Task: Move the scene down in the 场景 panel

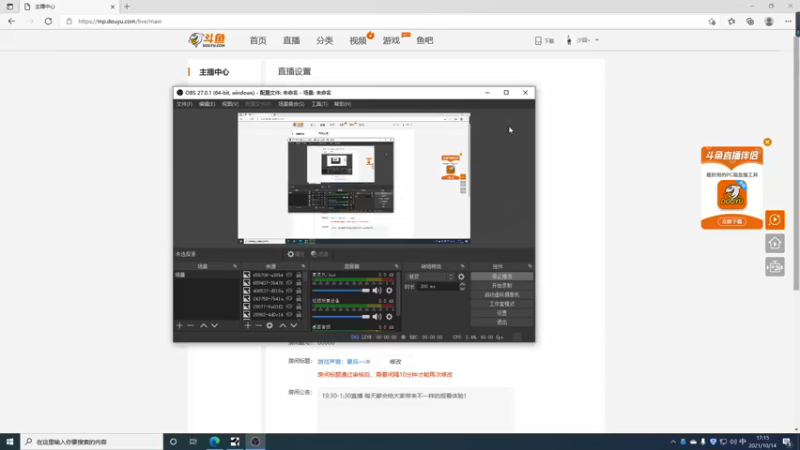Action: click(x=215, y=326)
